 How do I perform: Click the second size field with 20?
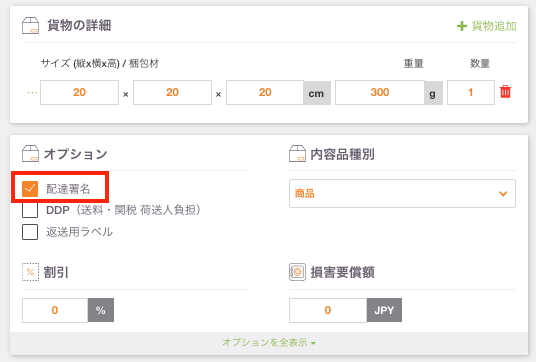[x=172, y=92]
